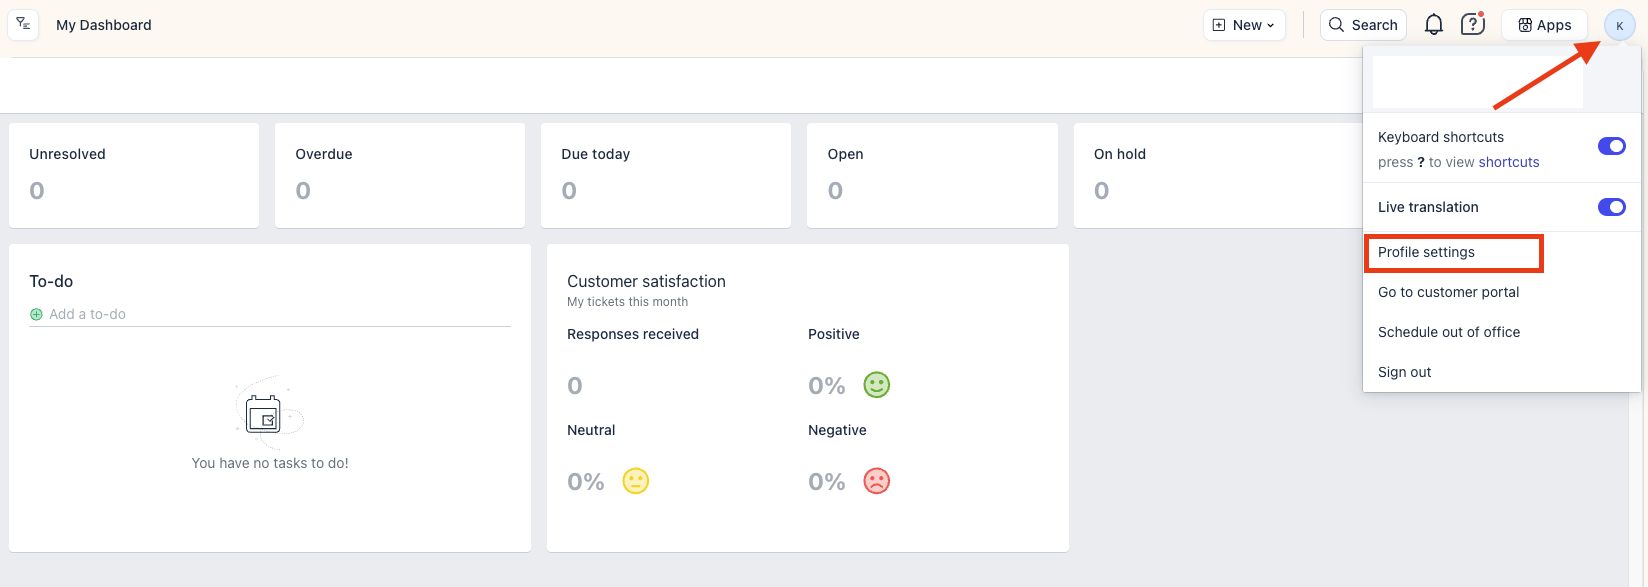Open the Apps menu button
1648x587 pixels.
click(x=1544, y=25)
